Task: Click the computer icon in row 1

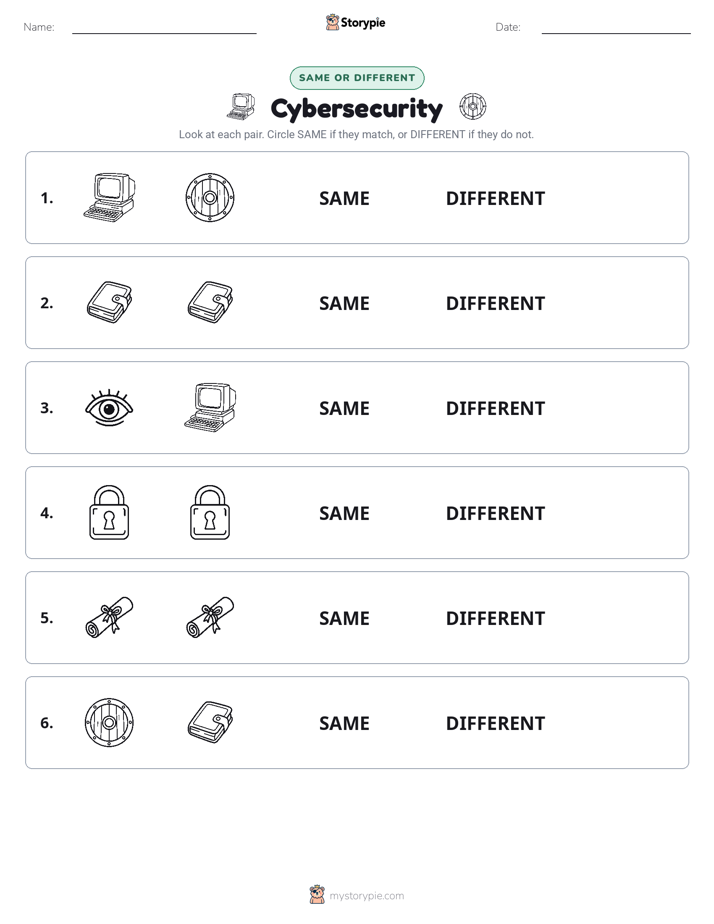Action: pos(109,197)
